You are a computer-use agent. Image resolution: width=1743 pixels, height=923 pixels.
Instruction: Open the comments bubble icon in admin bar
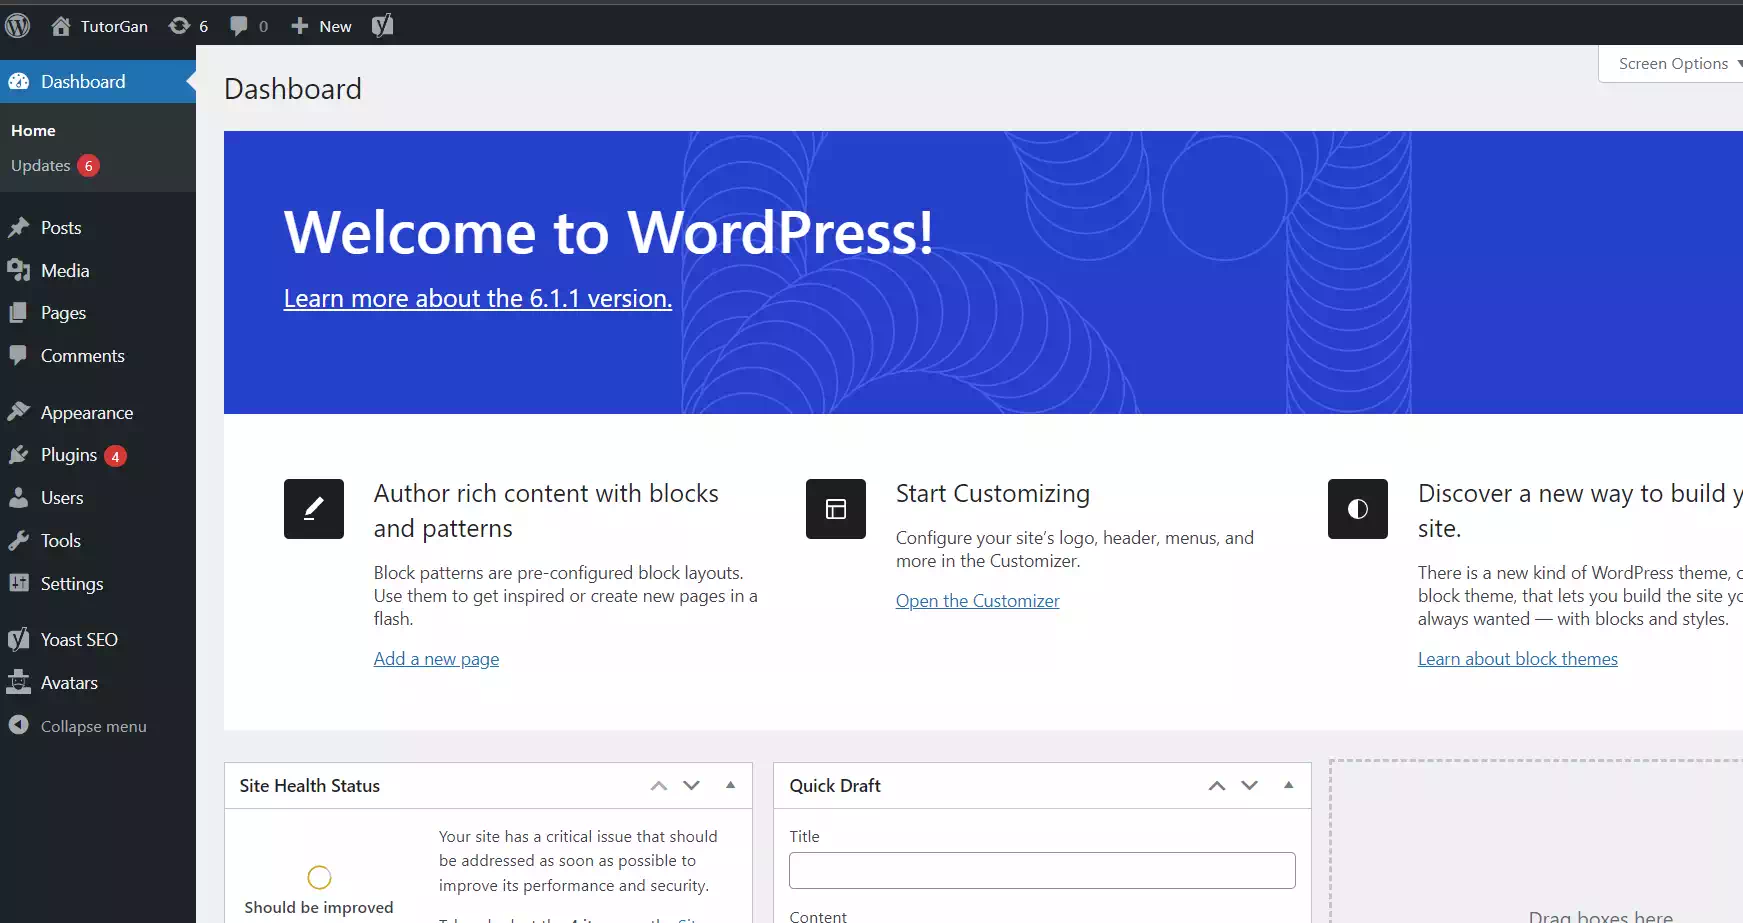pos(238,26)
